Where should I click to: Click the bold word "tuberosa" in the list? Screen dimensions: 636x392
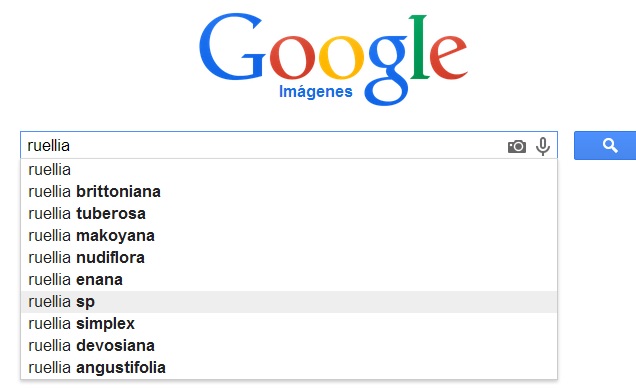111,213
